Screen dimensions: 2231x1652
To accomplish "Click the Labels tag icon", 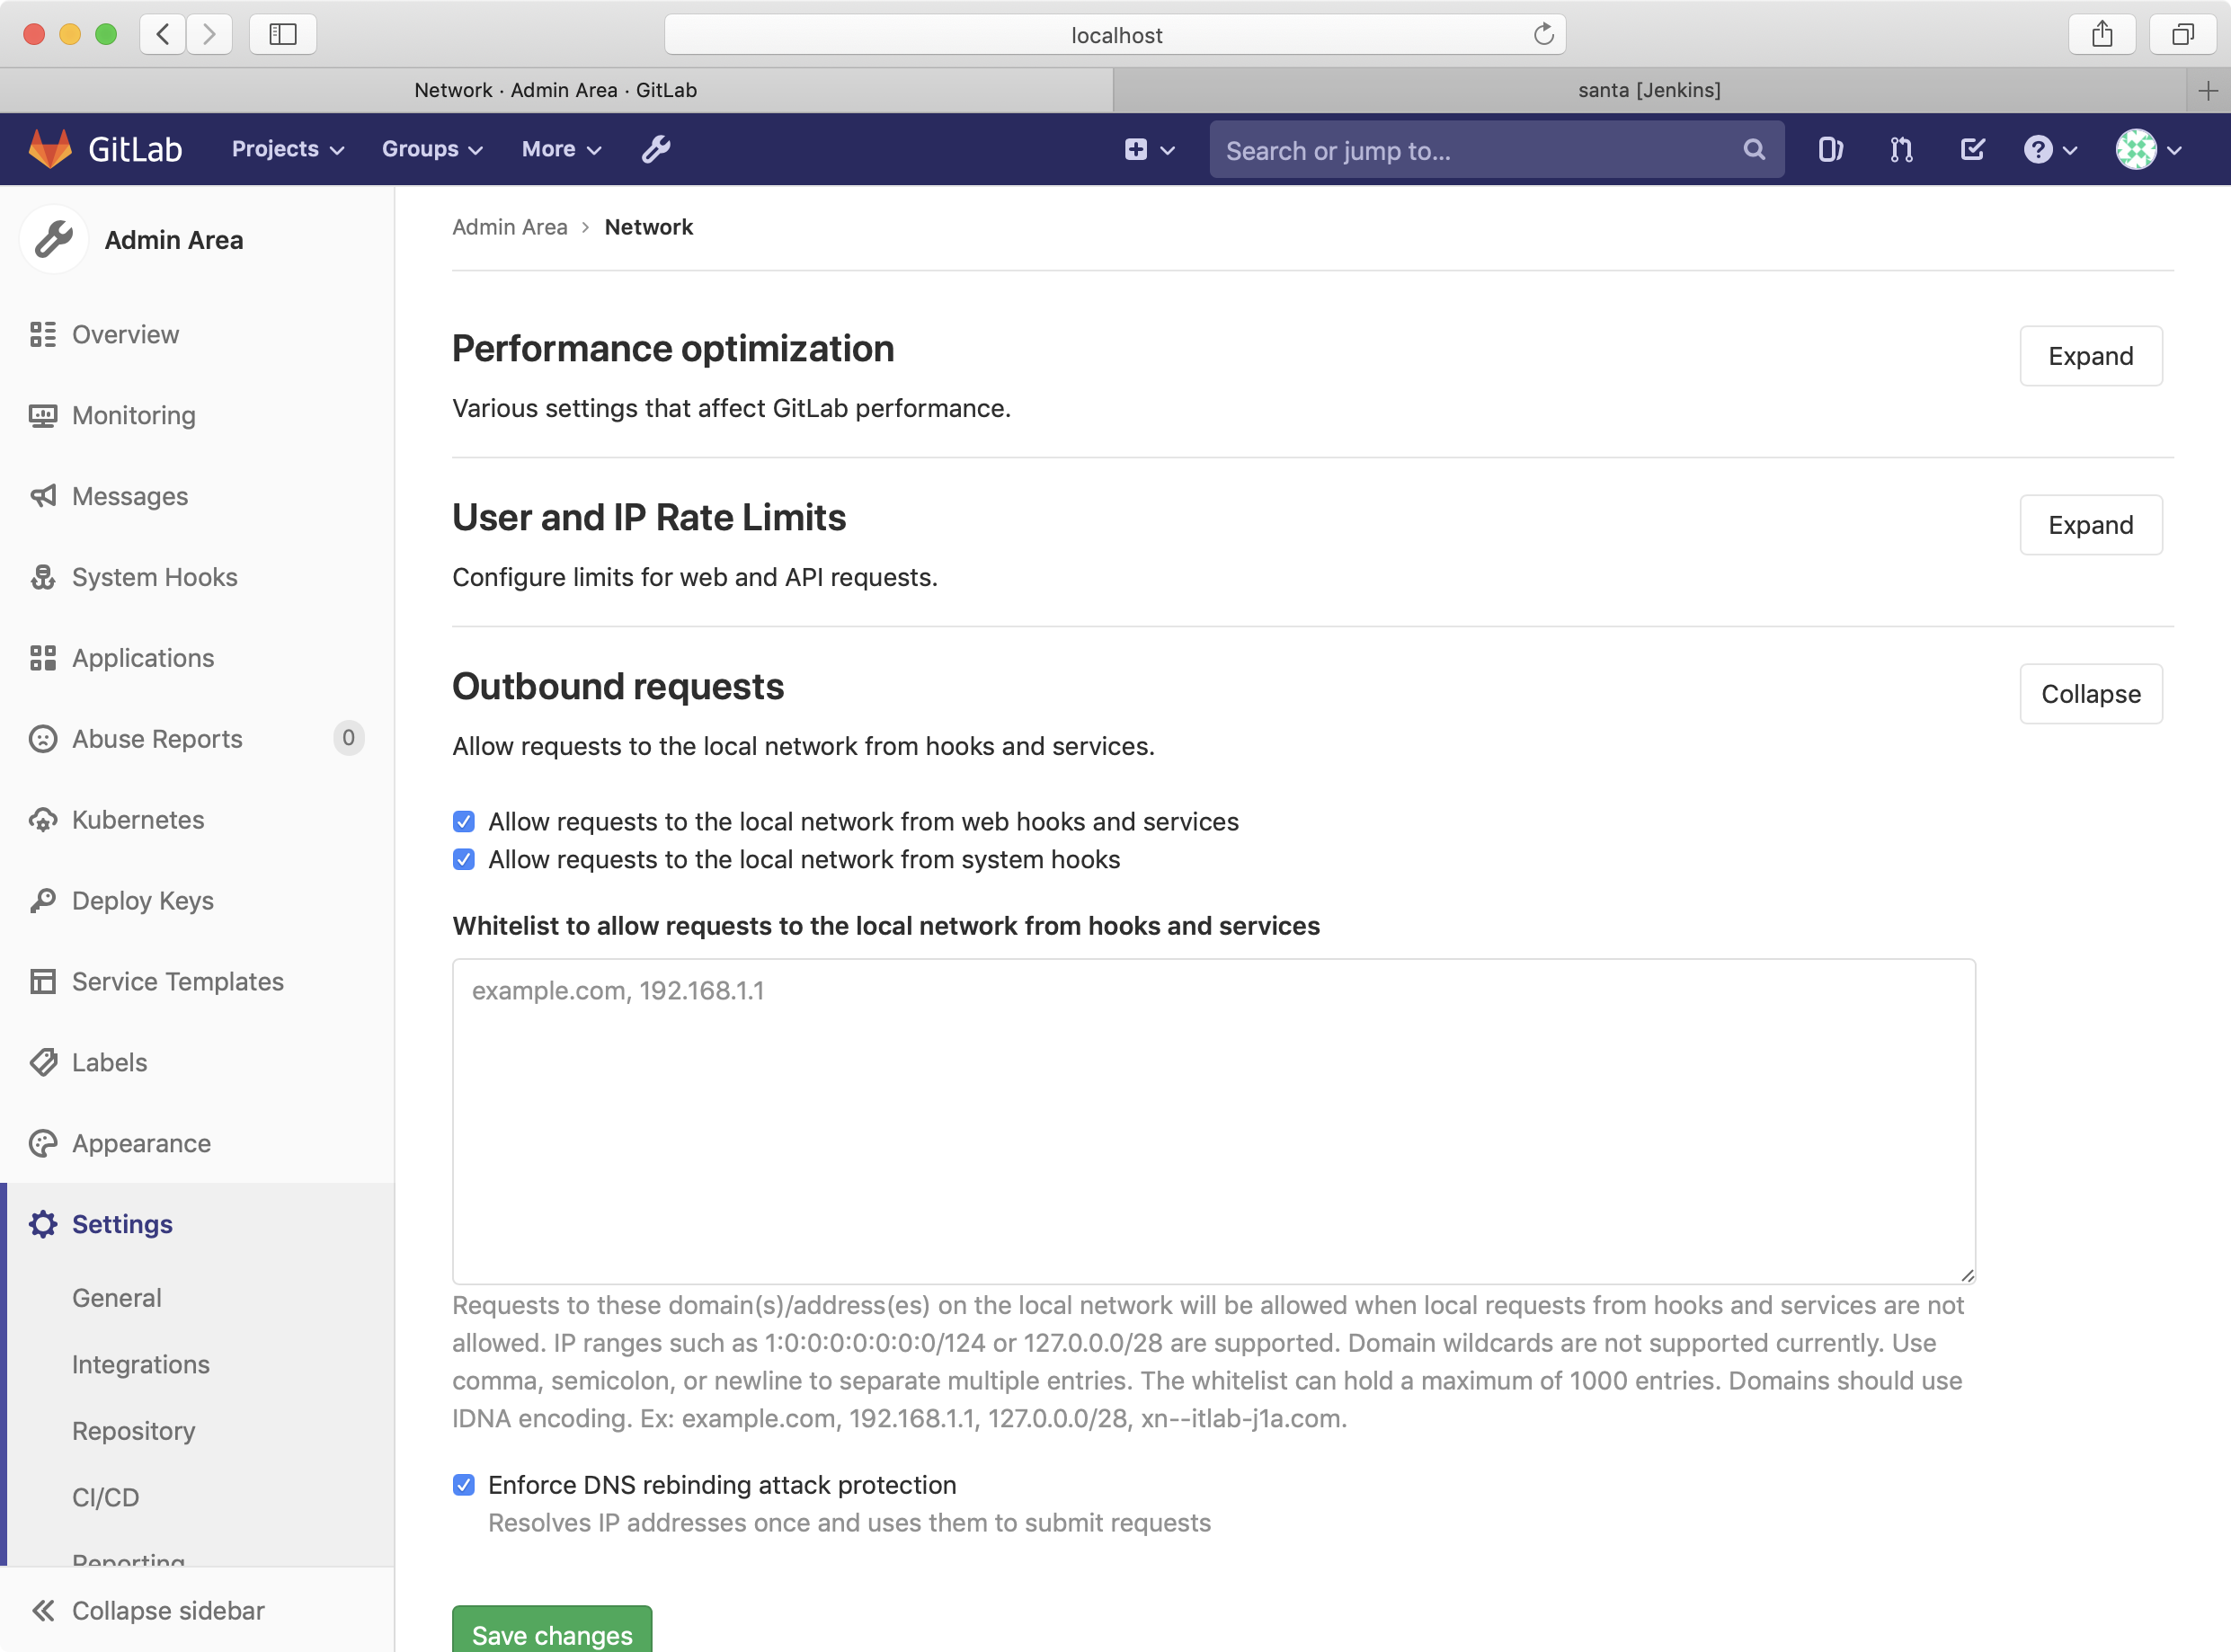I will (42, 1062).
